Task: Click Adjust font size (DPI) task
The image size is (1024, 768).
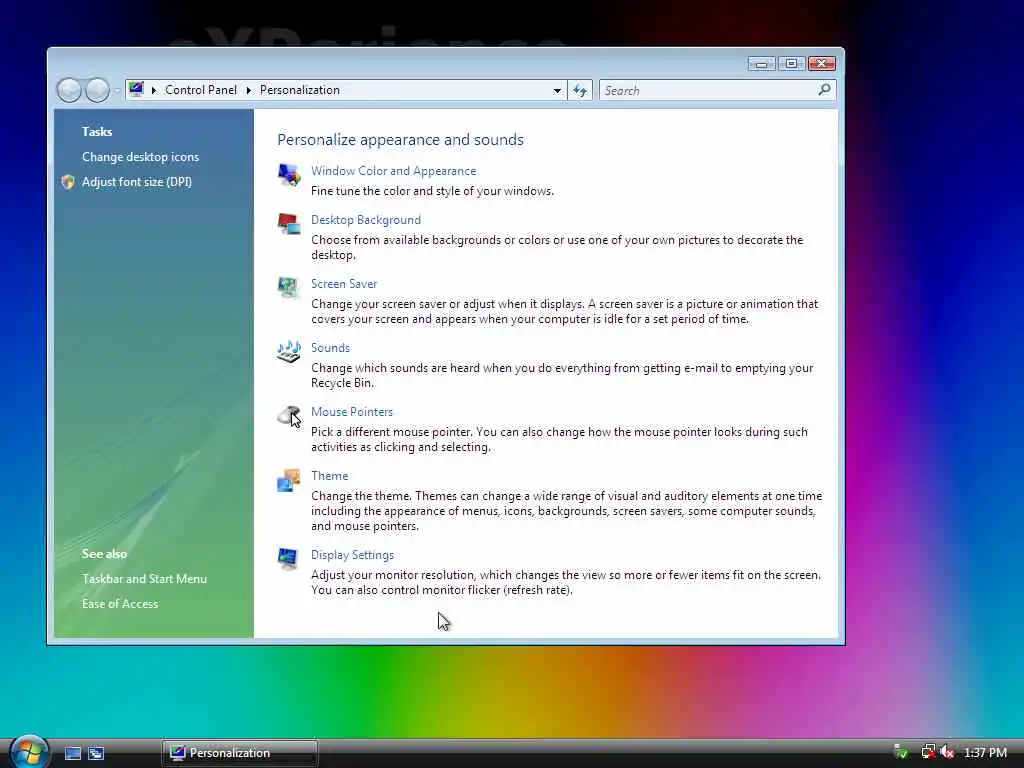Action: point(137,182)
